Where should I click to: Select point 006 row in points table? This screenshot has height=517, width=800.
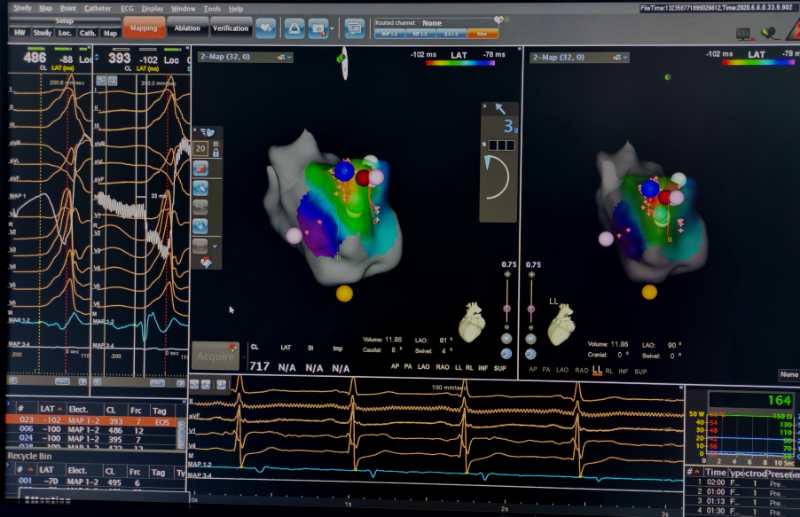(x=92, y=430)
